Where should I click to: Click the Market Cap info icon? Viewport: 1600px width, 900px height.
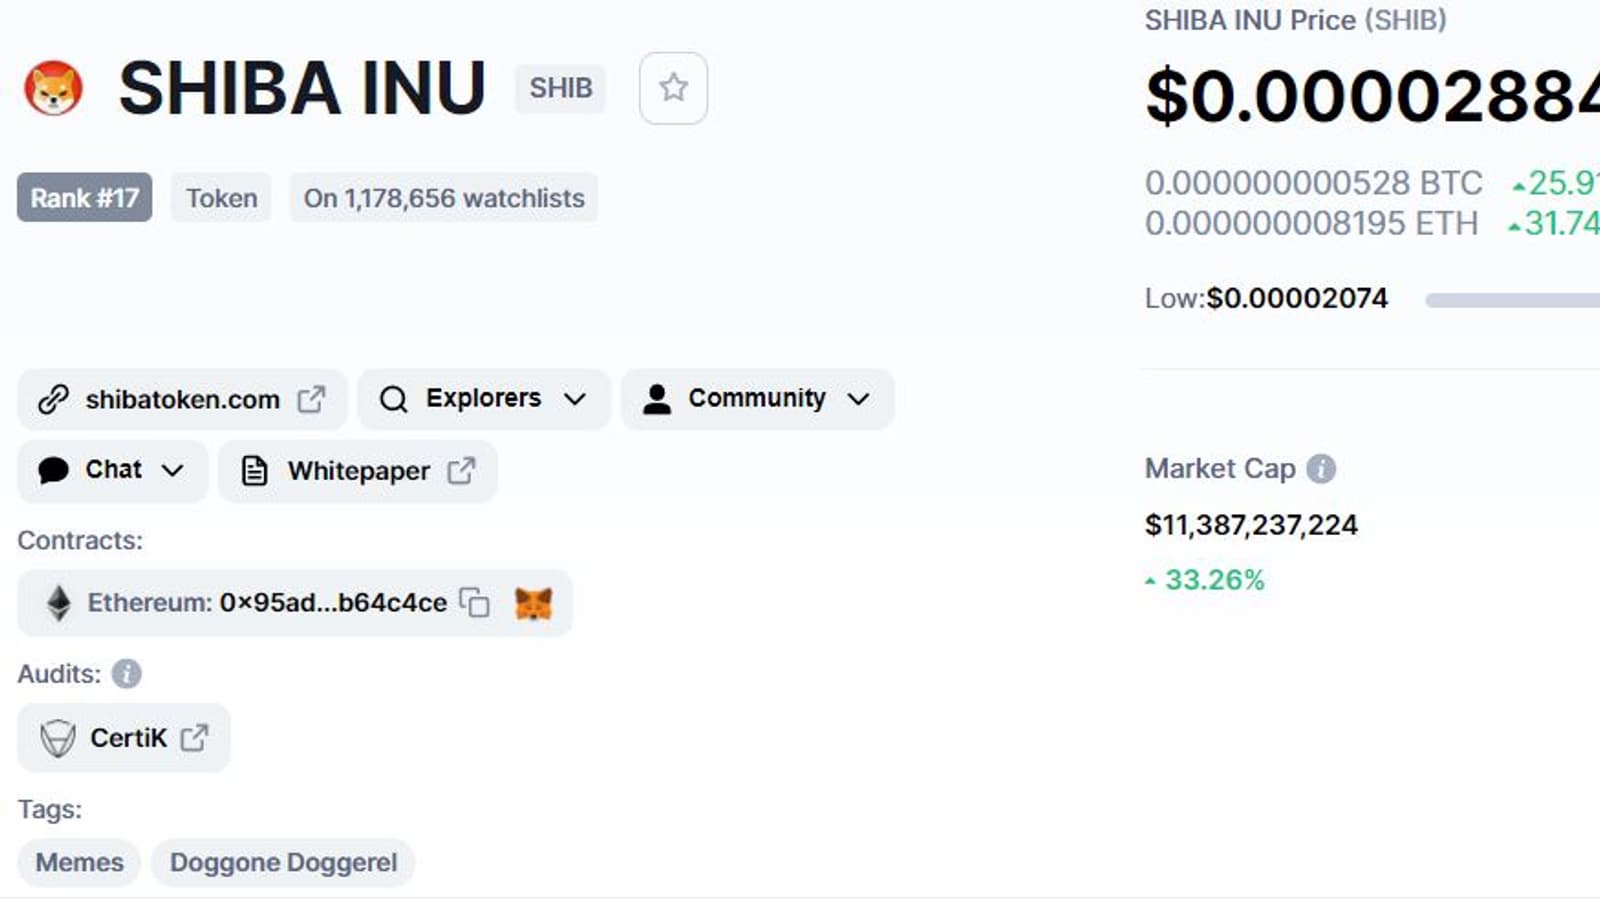pos(1321,469)
